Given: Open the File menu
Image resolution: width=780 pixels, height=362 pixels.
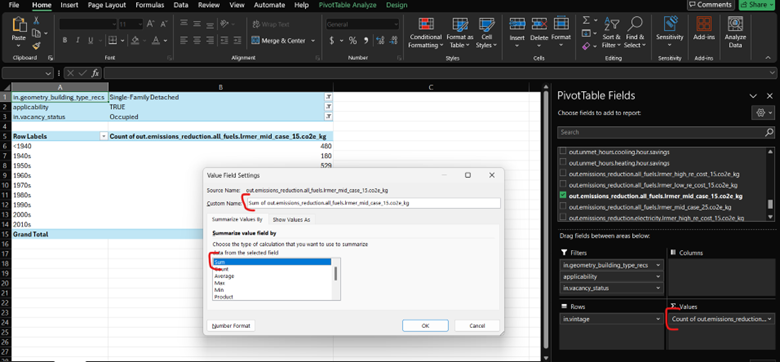Looking at the screenshot, I should point(14,5).
